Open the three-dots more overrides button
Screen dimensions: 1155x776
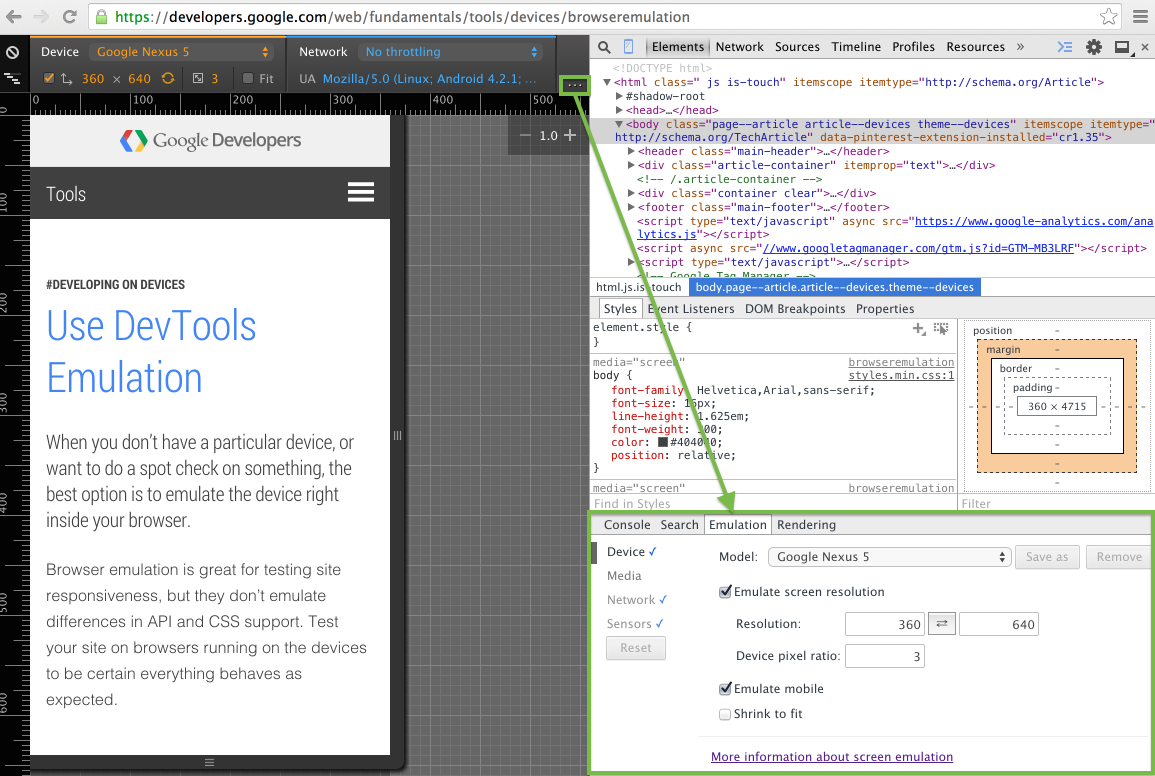pyautogui.click(x=575, y=85)
